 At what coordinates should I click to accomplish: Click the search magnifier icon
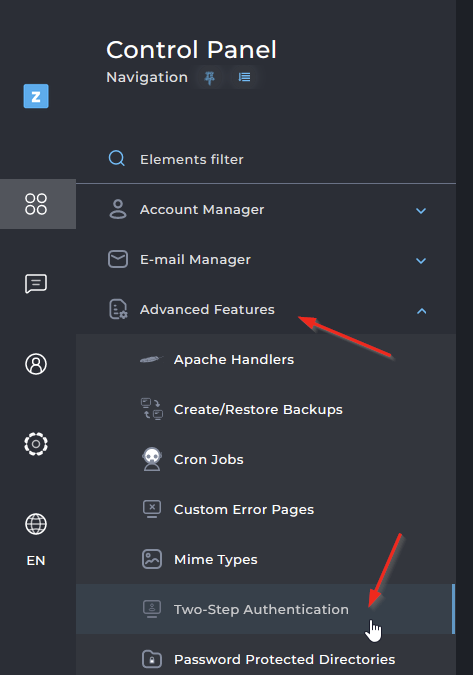117,158
